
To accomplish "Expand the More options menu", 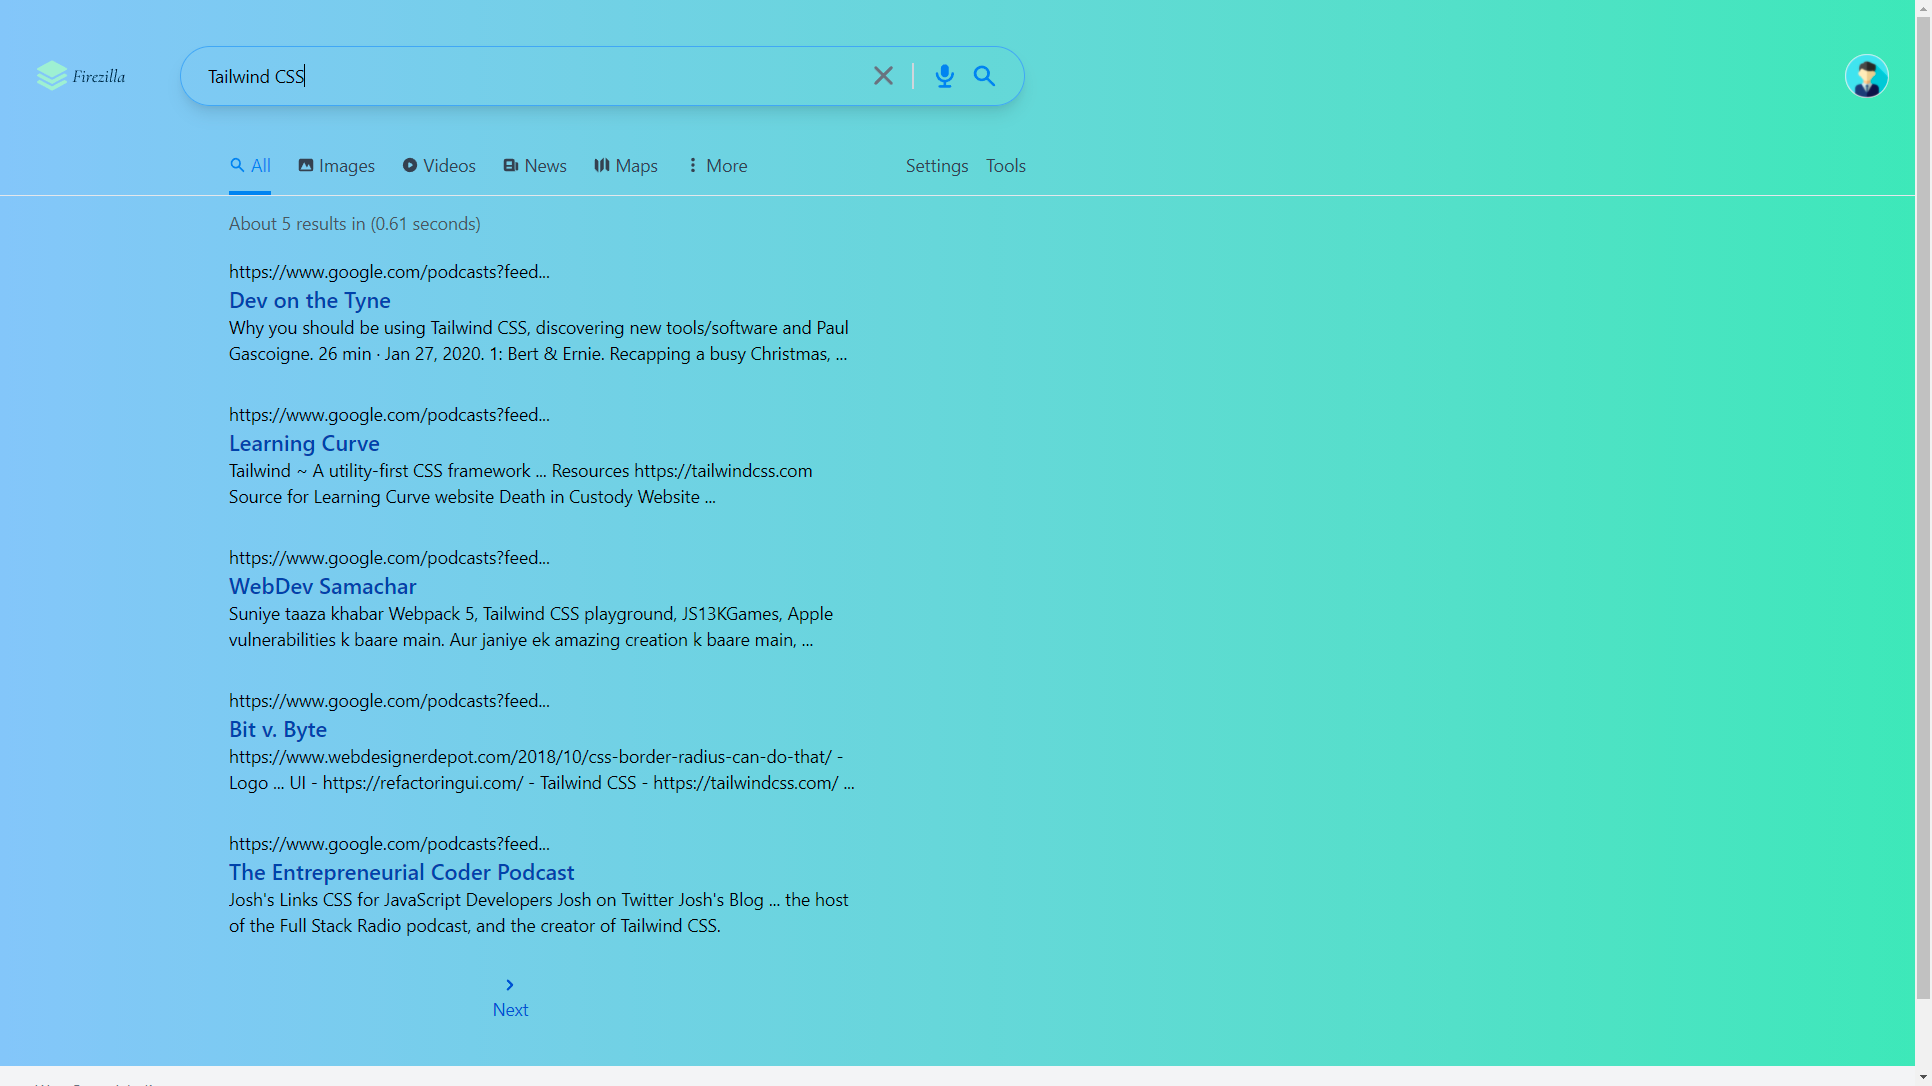I will [x=717, y=166].
